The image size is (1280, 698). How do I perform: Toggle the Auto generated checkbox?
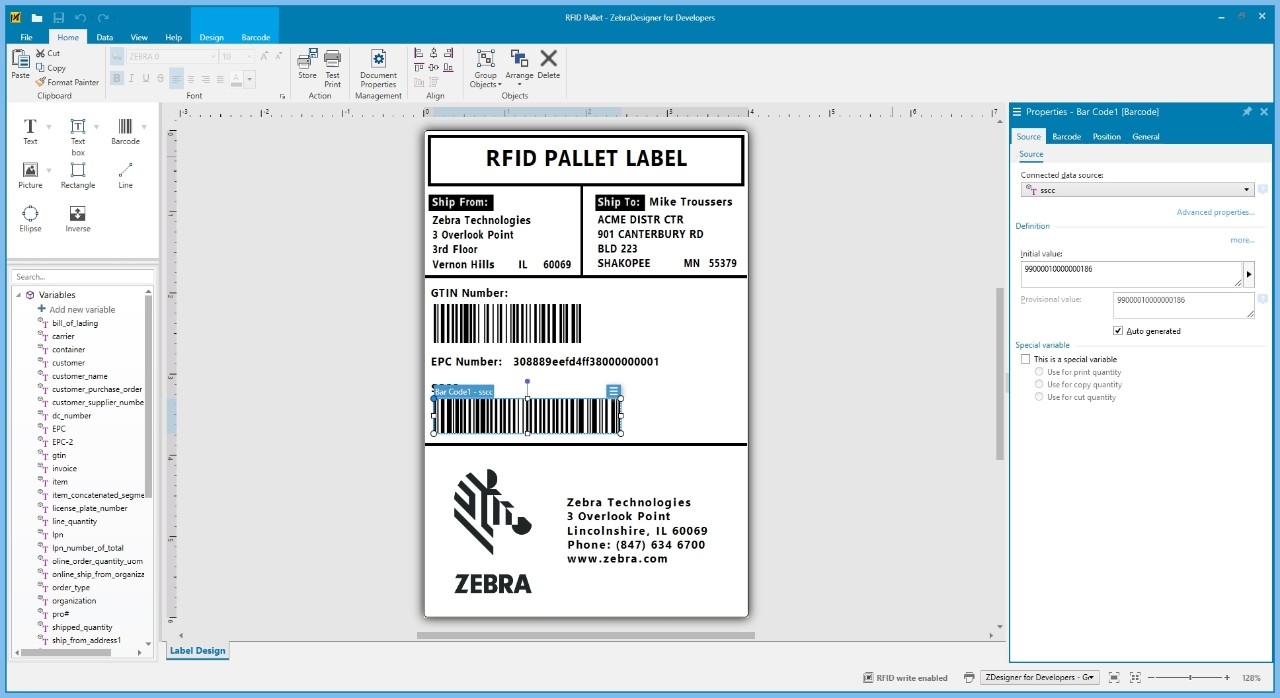coord(1118,331)
